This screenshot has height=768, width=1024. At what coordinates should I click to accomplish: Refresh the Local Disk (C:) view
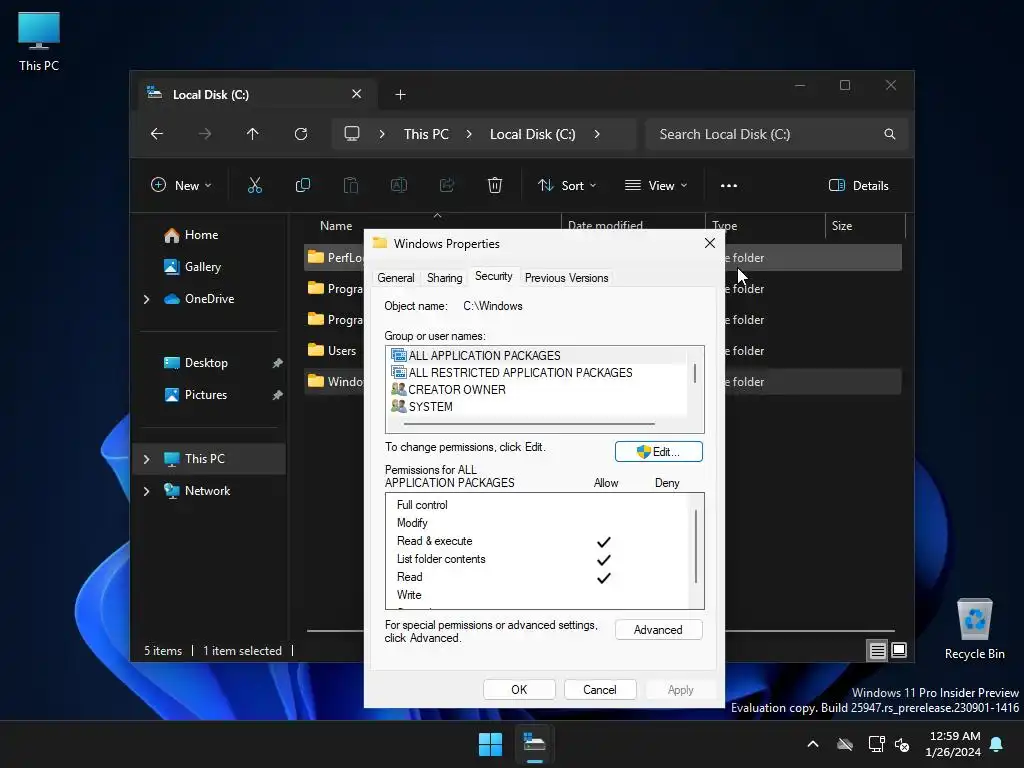coord(301,134)
